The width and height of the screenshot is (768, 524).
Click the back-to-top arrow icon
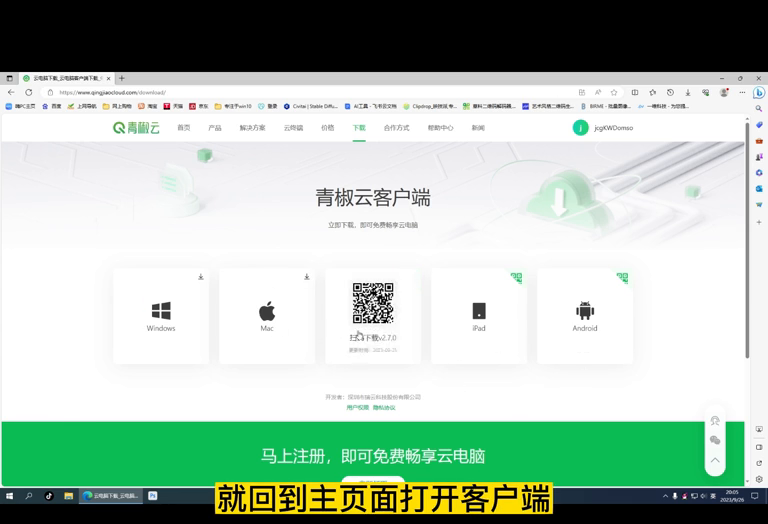[715, 460]
